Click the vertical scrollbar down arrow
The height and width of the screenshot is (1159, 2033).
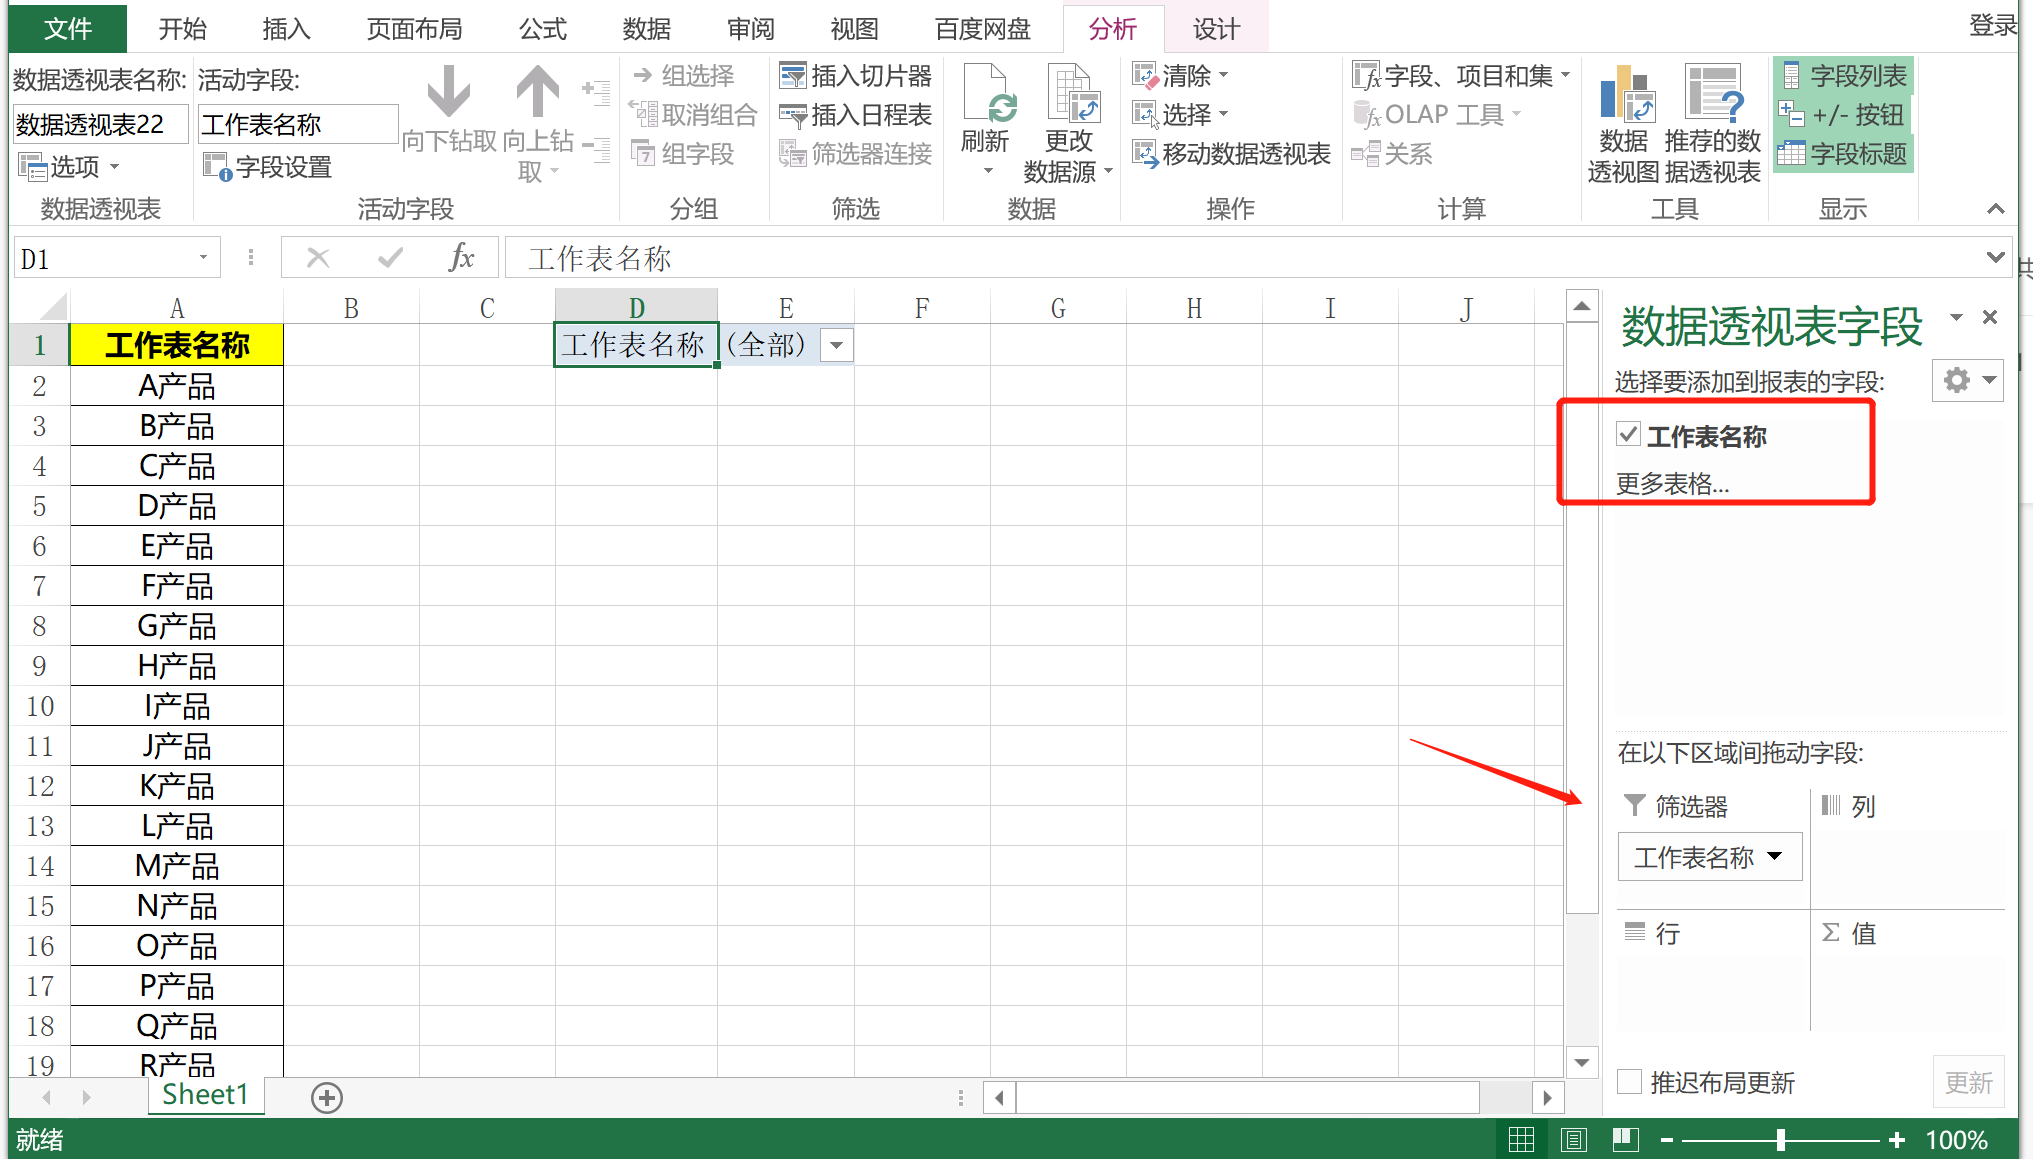tap(1582, 1063)
